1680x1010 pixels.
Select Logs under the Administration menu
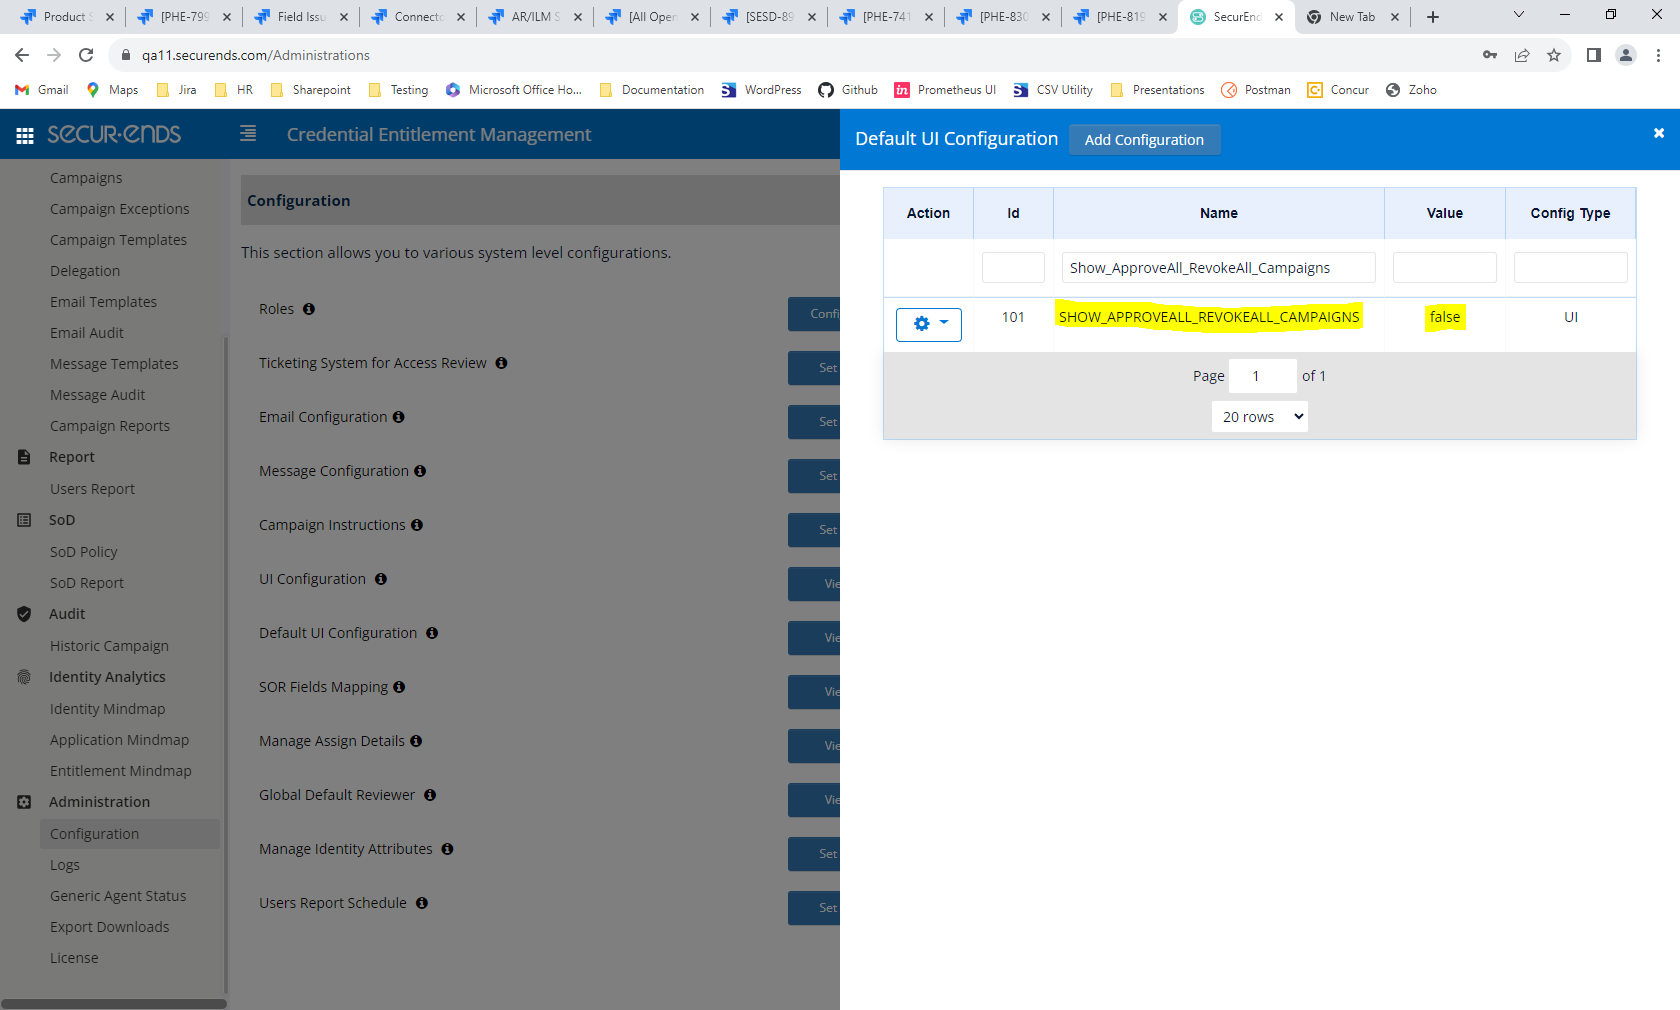click(x=64, y=864)
